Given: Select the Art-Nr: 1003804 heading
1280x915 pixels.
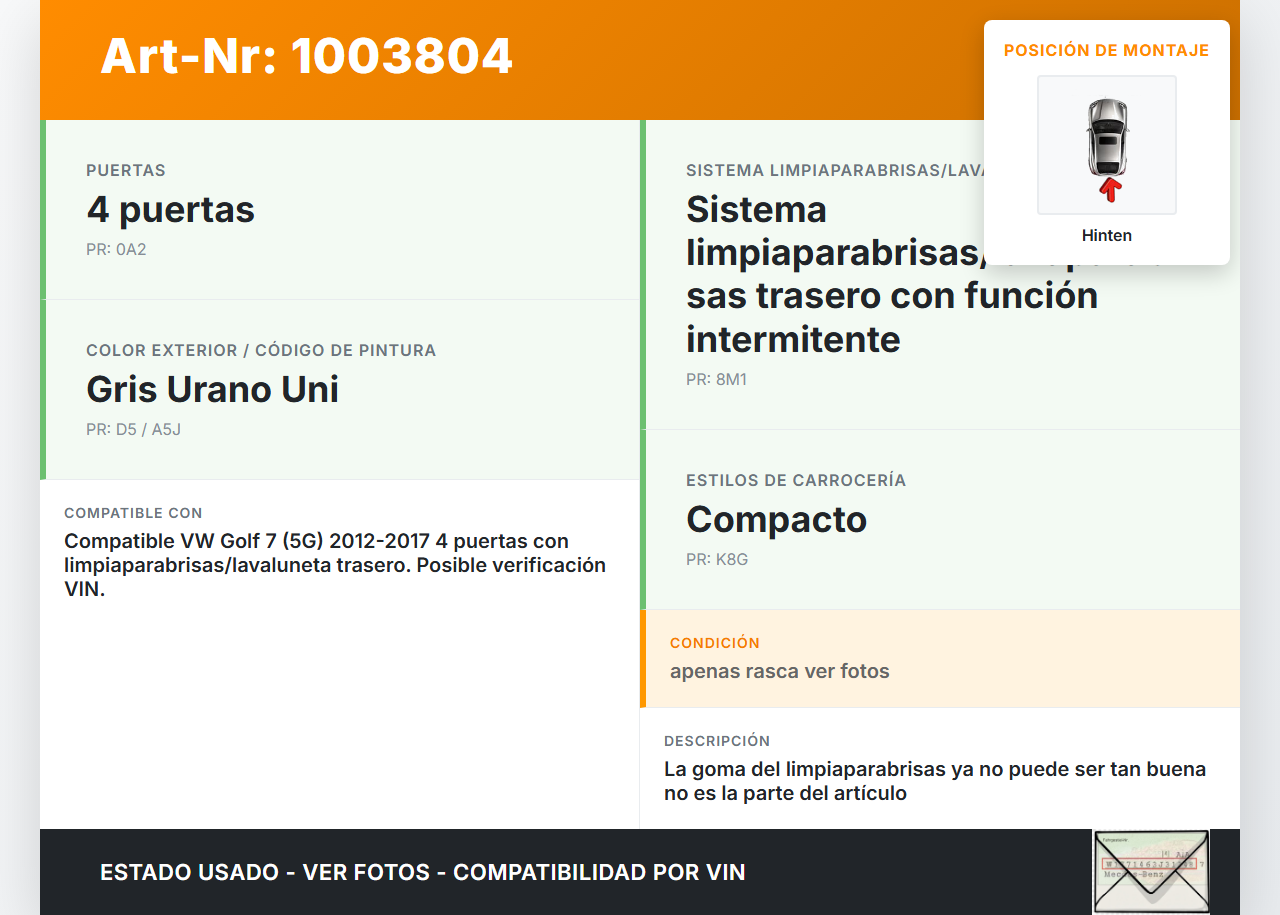Looking at the screenshot, I should coord(307,56).
